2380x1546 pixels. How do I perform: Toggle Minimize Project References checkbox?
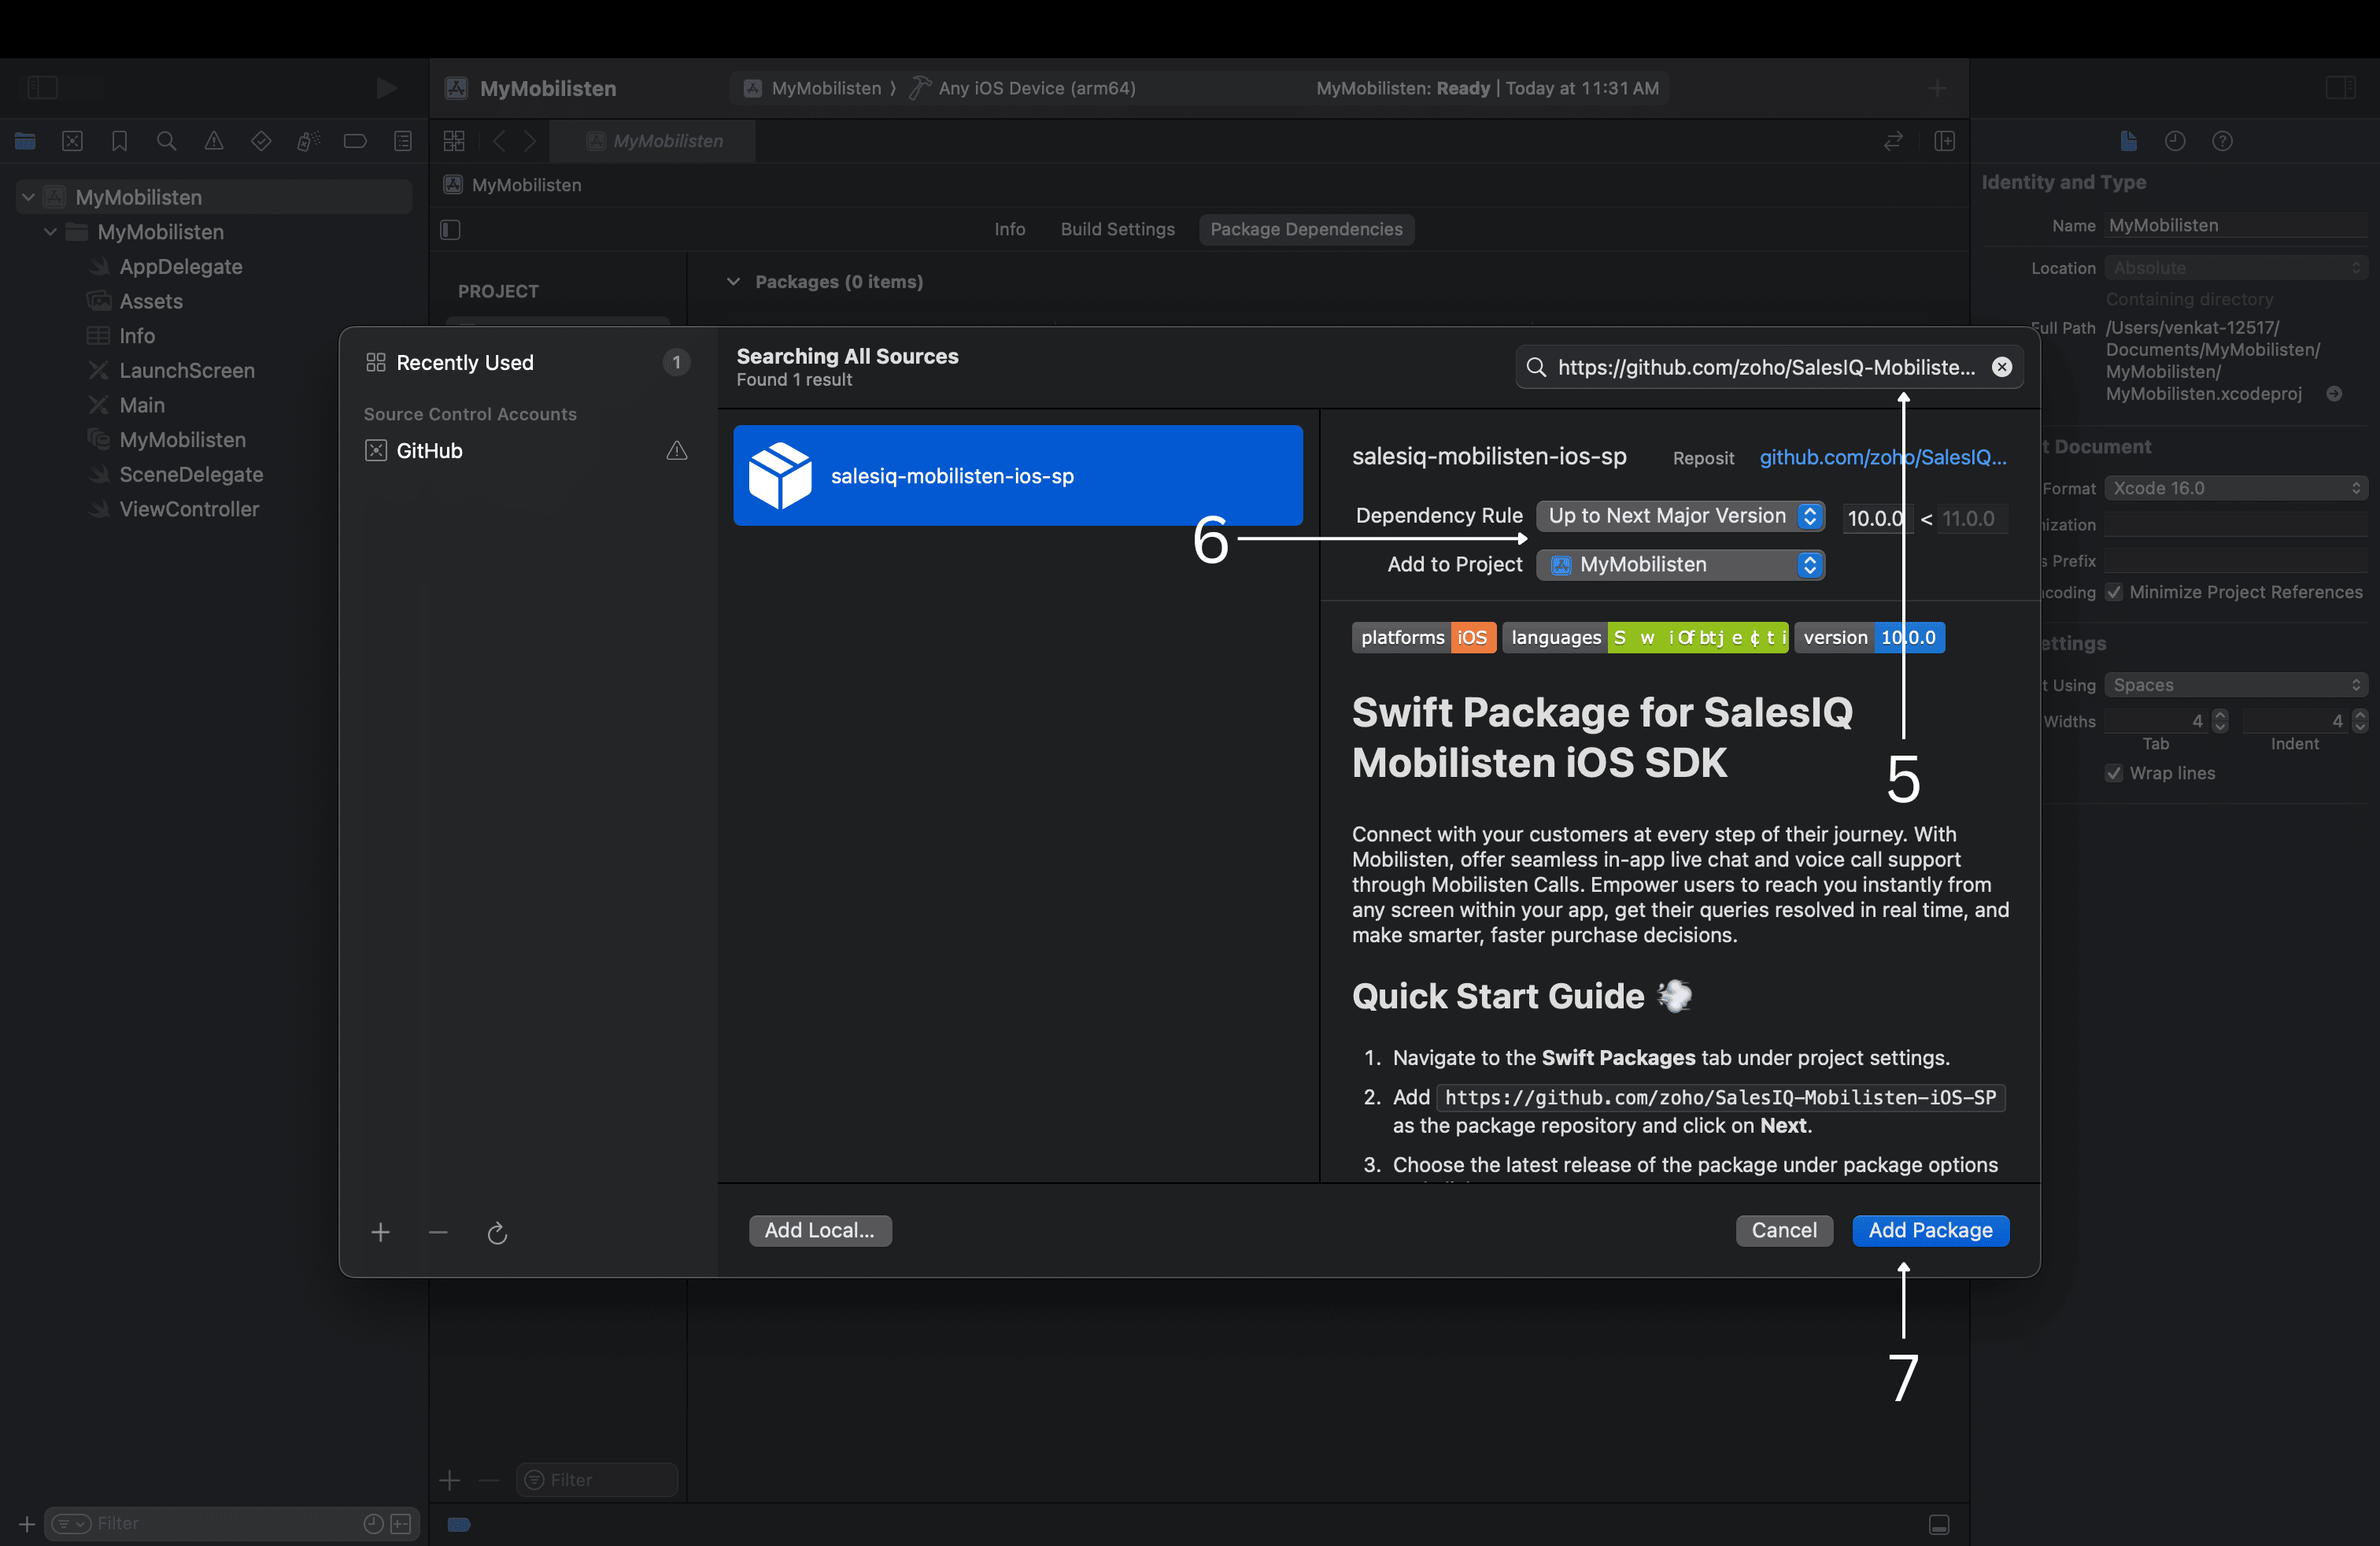[2114, 592]
